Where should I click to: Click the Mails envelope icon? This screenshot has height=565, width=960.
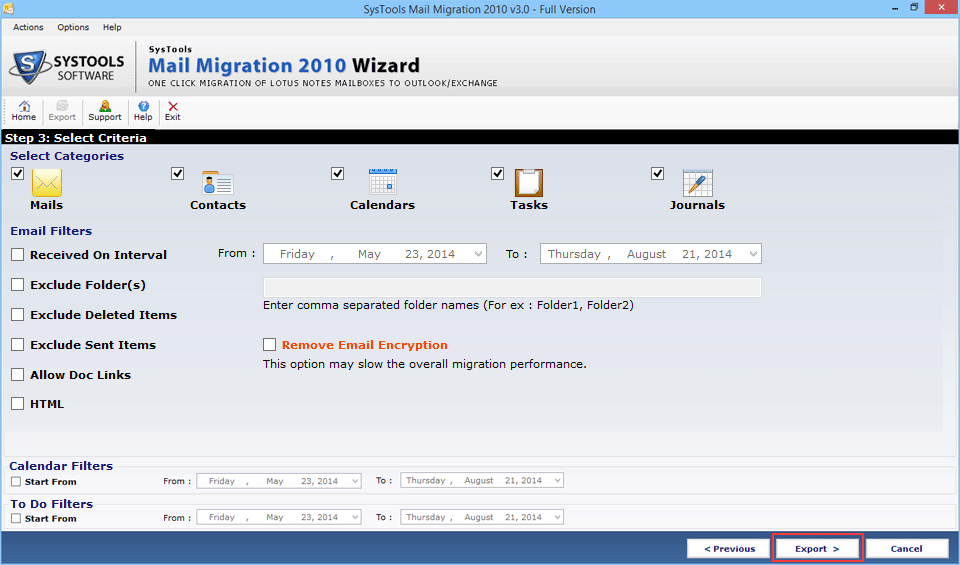[47, 182]
